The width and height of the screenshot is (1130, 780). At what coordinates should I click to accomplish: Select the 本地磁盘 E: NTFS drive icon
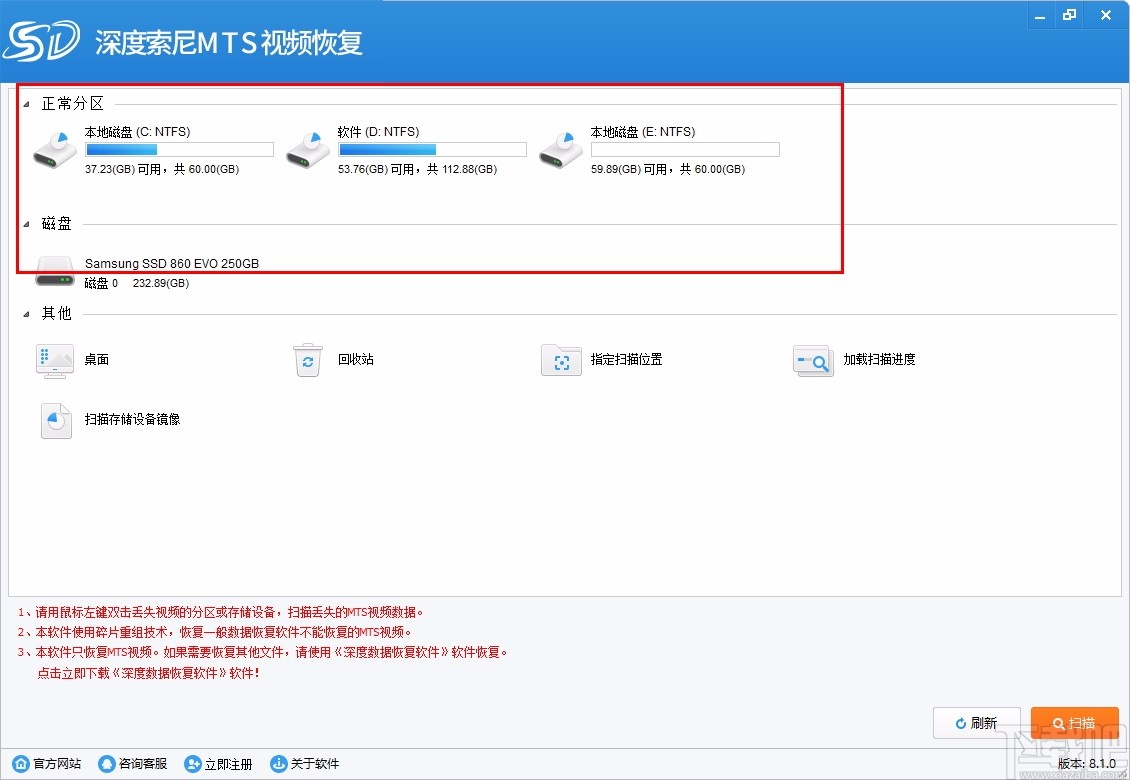click(559, 148)
